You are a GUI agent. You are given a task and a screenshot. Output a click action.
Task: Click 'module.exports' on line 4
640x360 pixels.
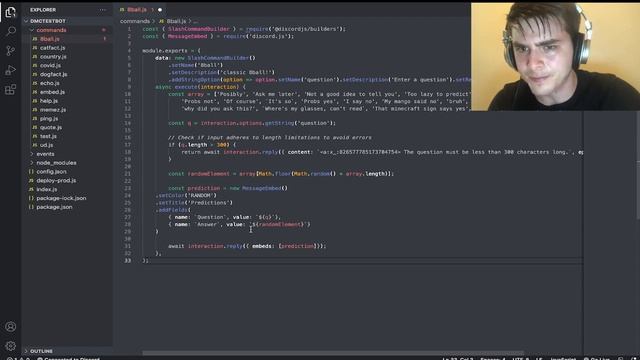(x=165, y=51)
